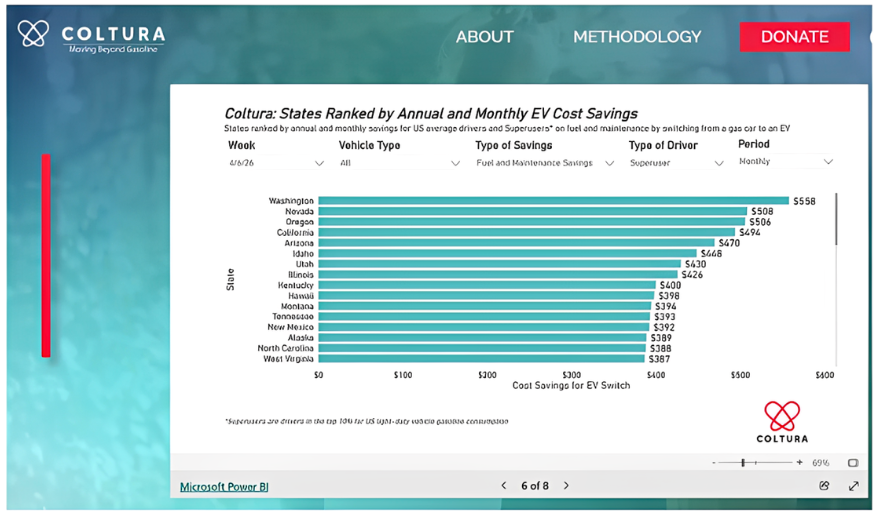Viewport: 874px width, 511px height.
Task: Open the Microsoft Power BI link
Action: [224, 486]
